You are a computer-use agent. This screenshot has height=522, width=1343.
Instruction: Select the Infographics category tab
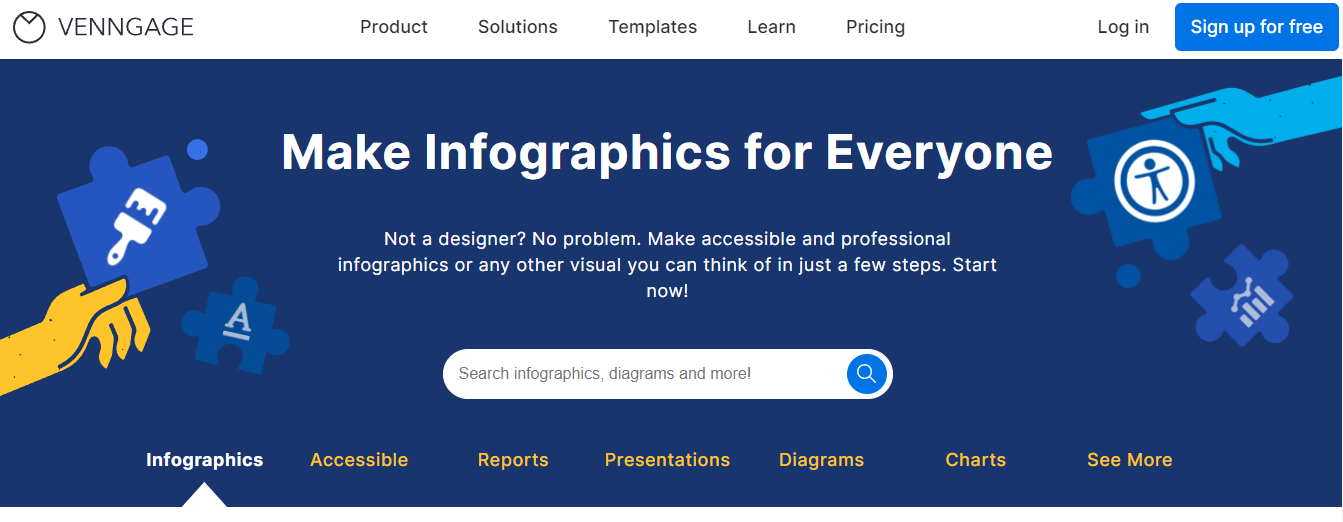(204, 460)
